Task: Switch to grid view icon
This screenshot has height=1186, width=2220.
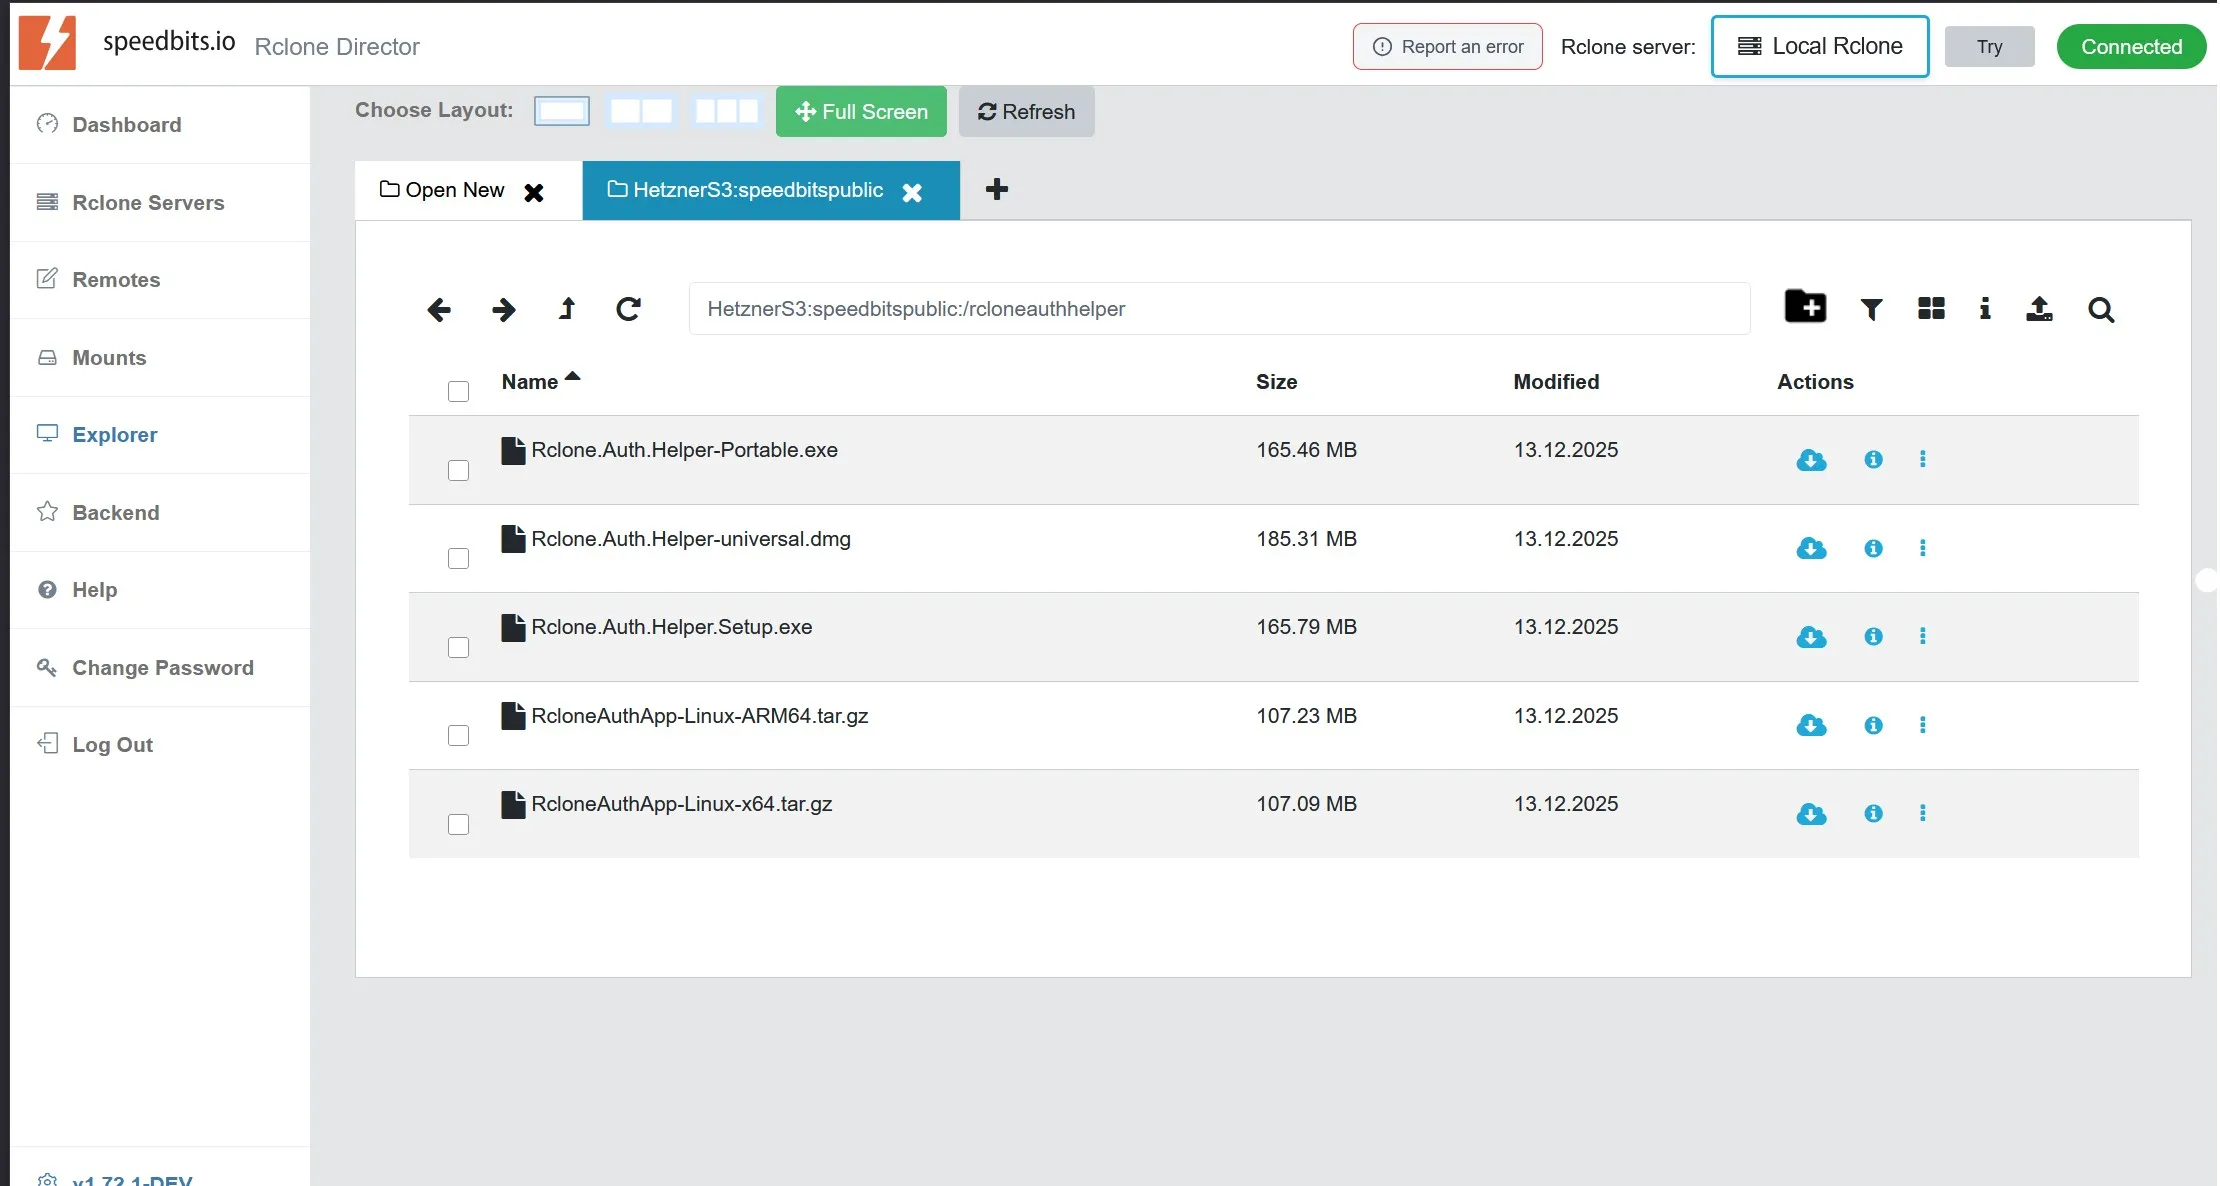Action: coord(1931,309)
